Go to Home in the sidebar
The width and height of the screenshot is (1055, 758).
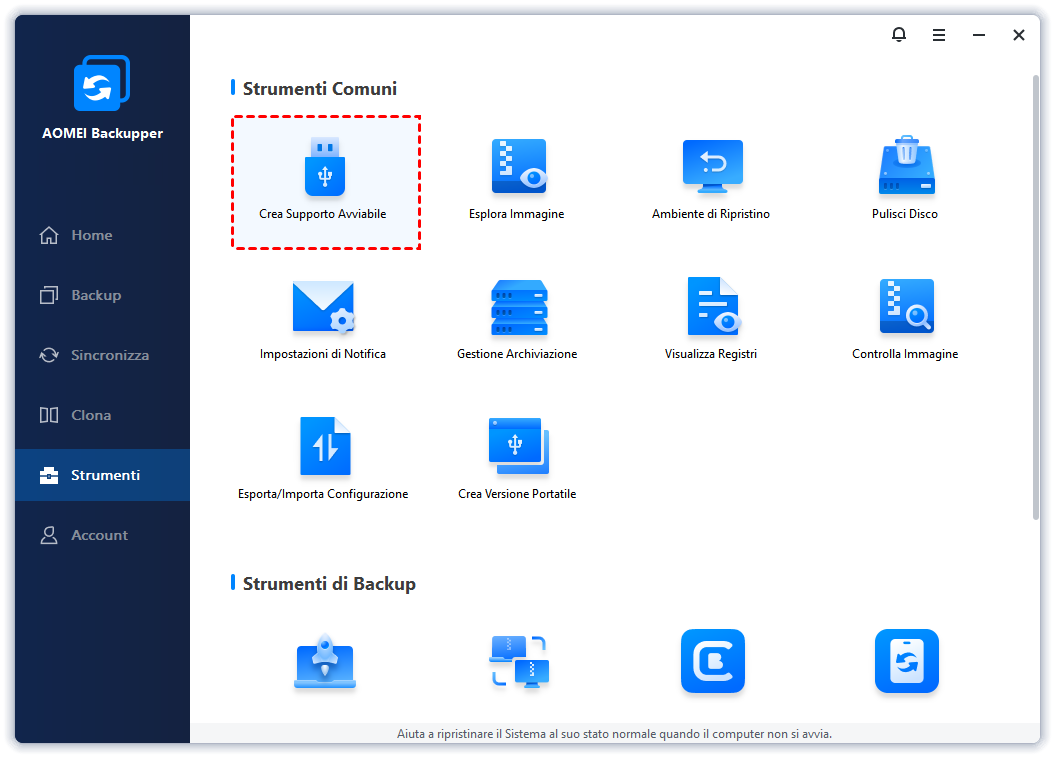click(102, 235)
